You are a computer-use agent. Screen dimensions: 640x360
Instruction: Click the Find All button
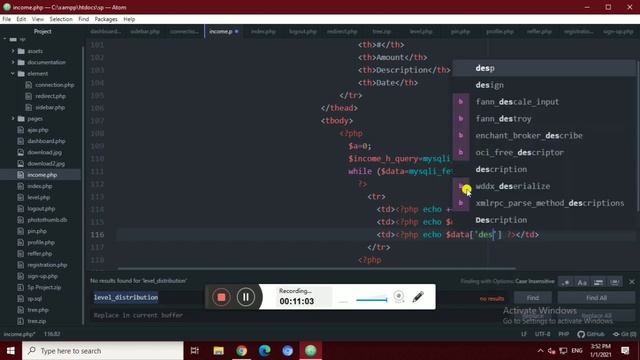click(596, 298)
